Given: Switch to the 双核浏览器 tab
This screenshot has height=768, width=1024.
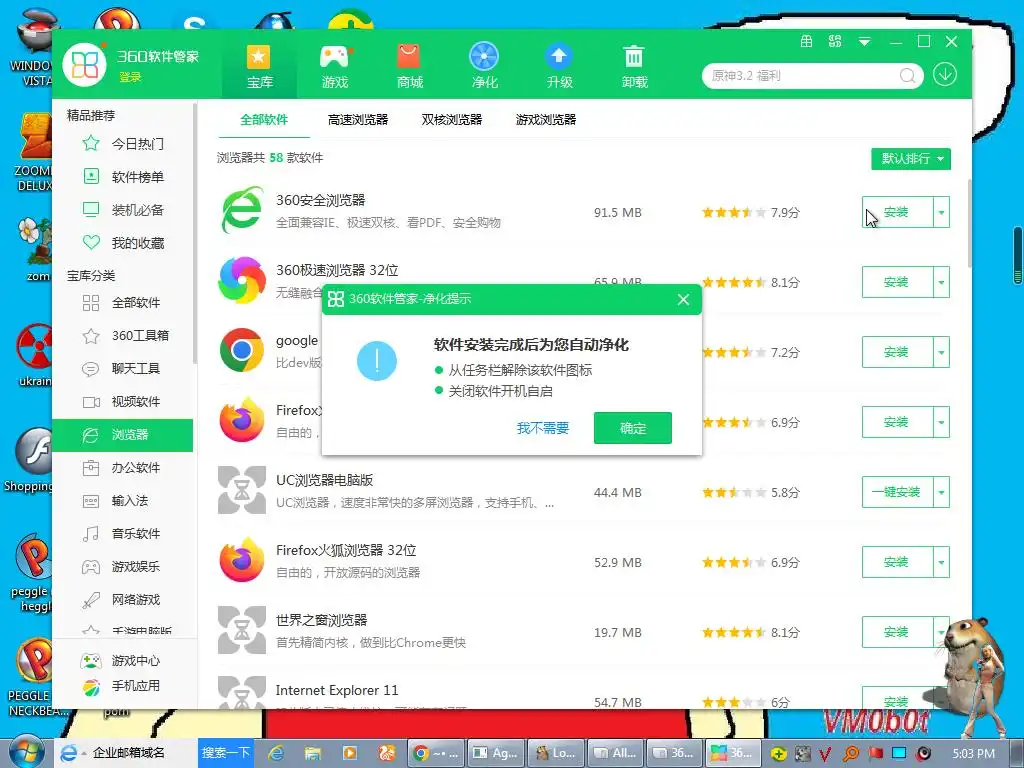Looking at the screenshot, I should pyautogui.click(x=452, y=120).
